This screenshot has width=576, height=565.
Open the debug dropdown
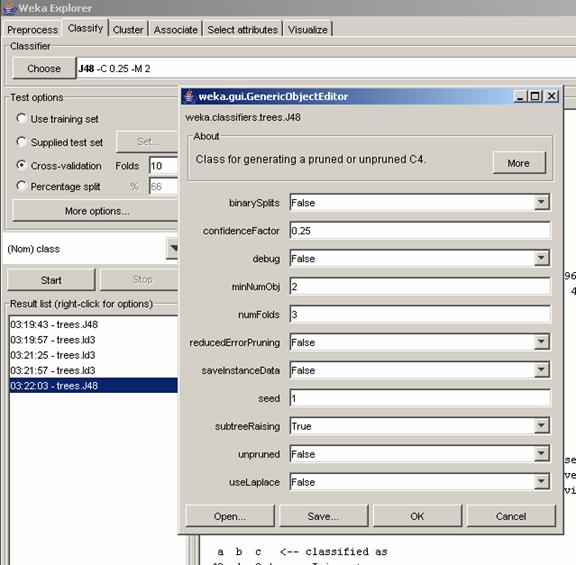tap(541, 258)
